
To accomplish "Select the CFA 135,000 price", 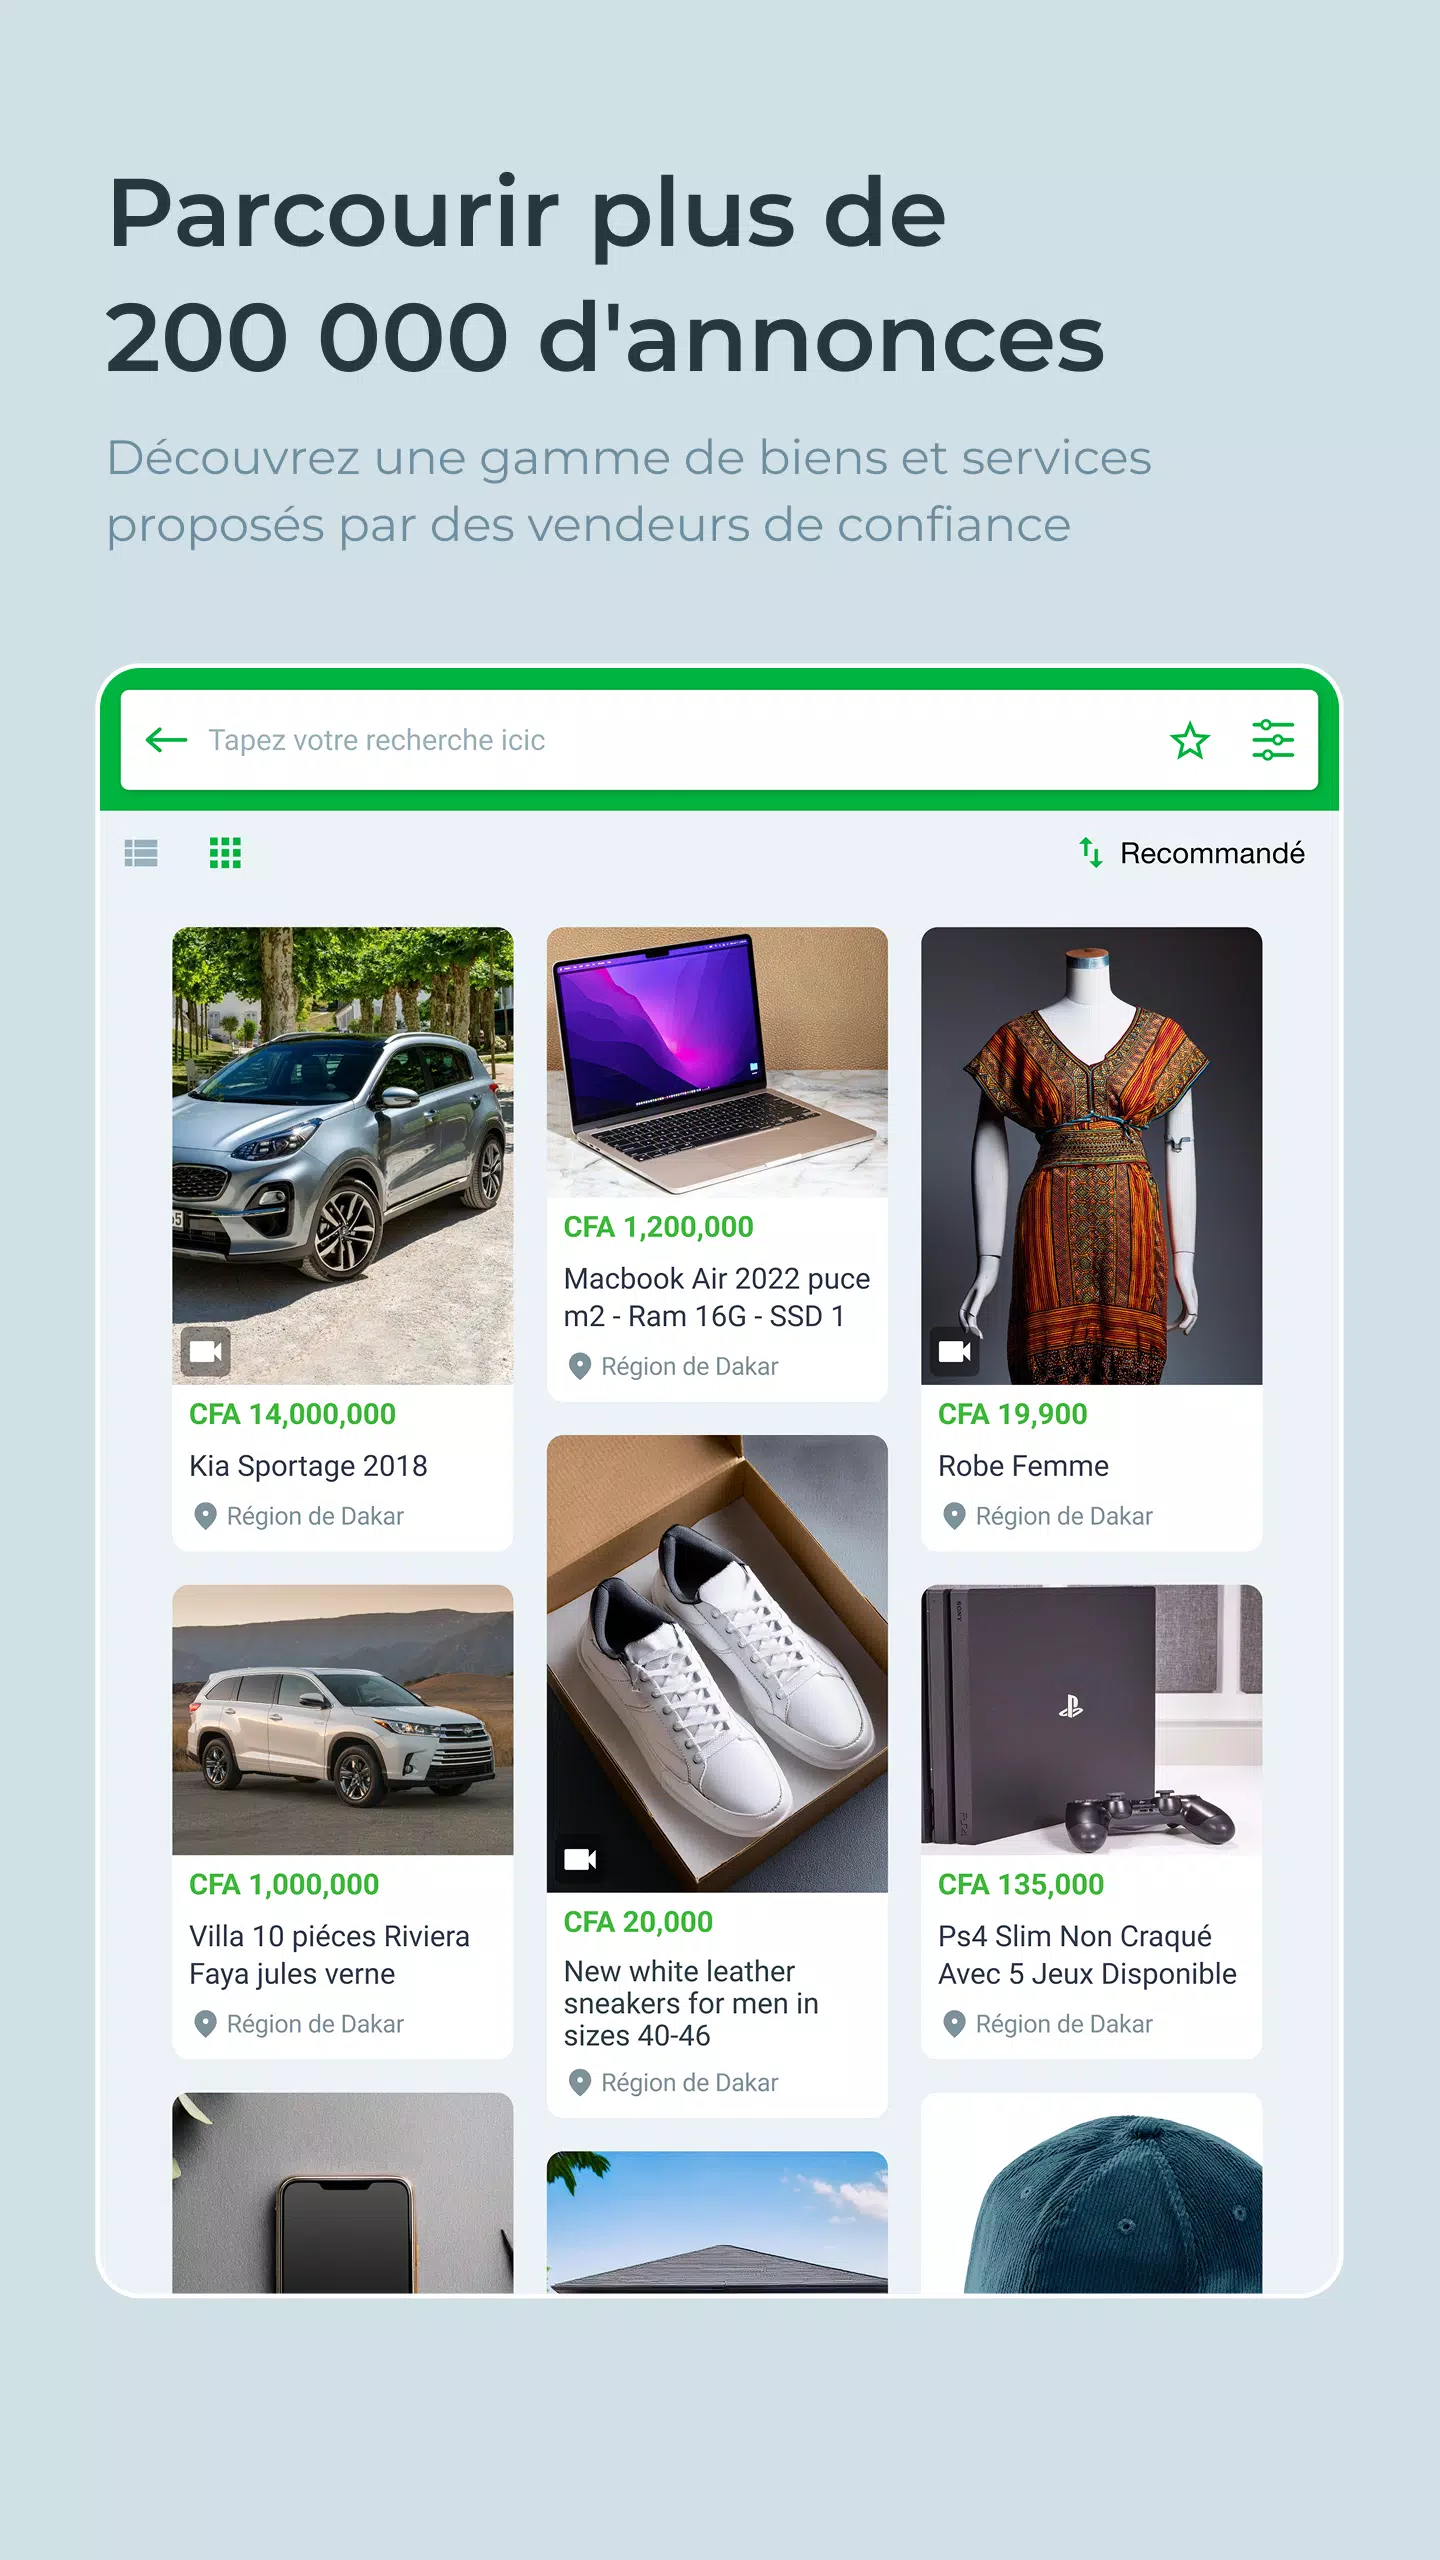I will click(1021, 1884).
